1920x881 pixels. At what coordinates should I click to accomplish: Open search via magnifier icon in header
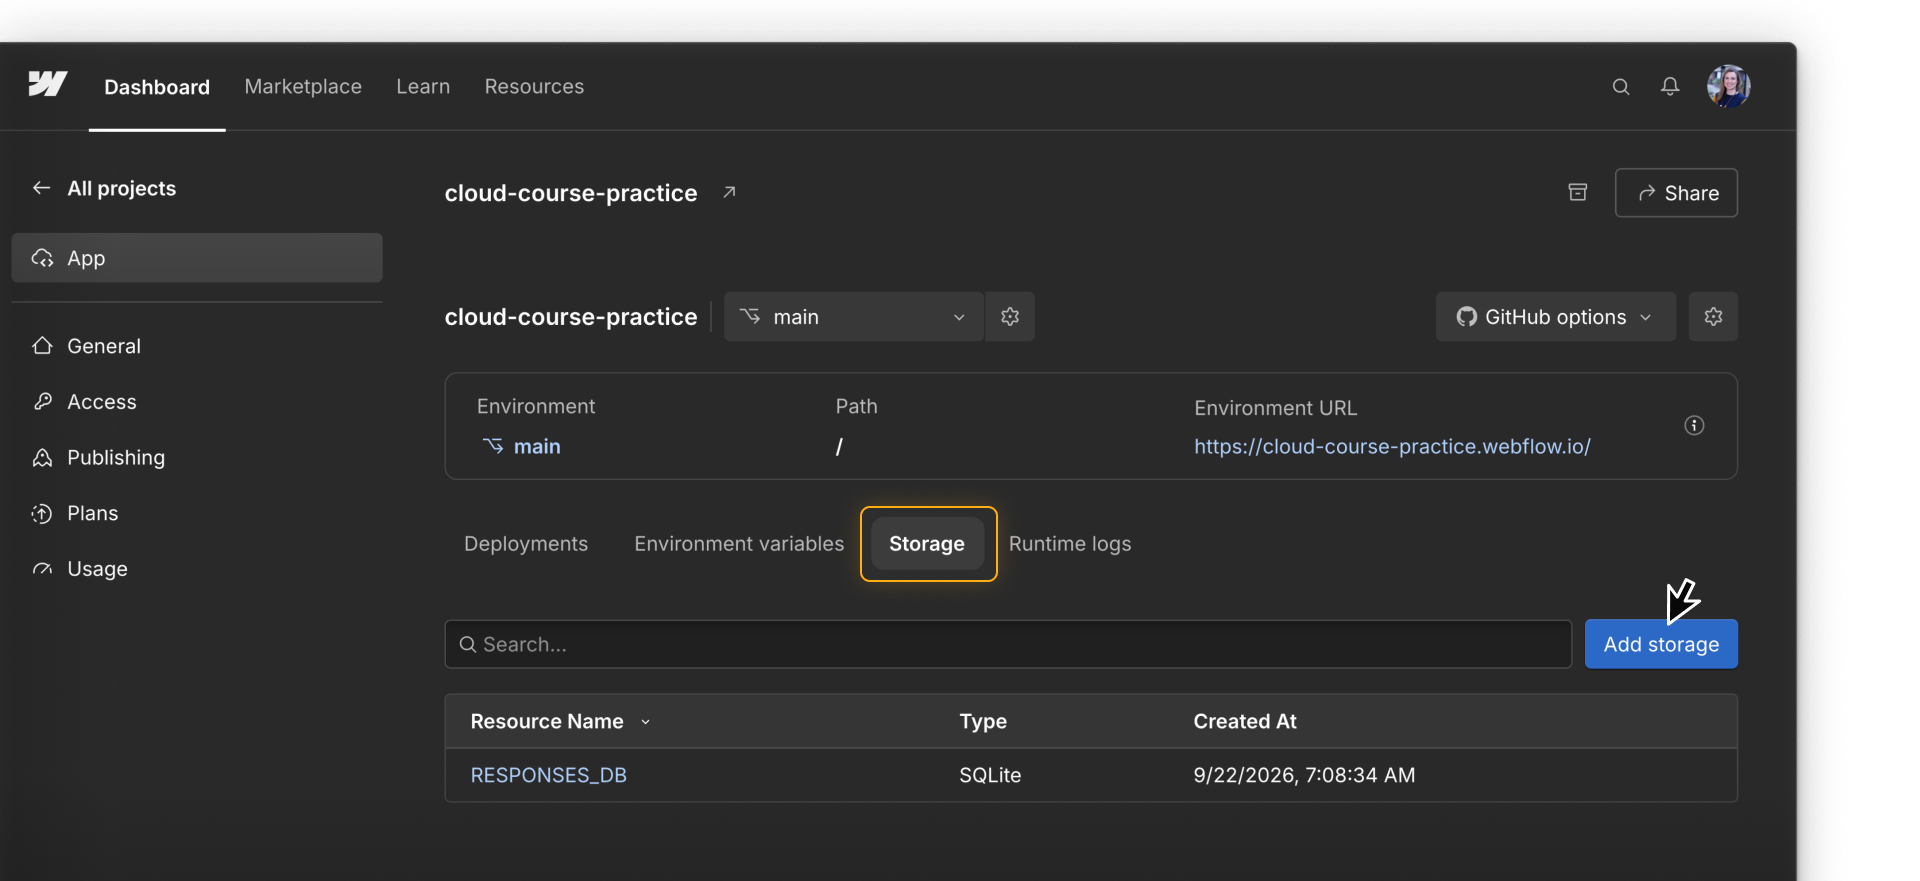click(x=1621, y=87)
